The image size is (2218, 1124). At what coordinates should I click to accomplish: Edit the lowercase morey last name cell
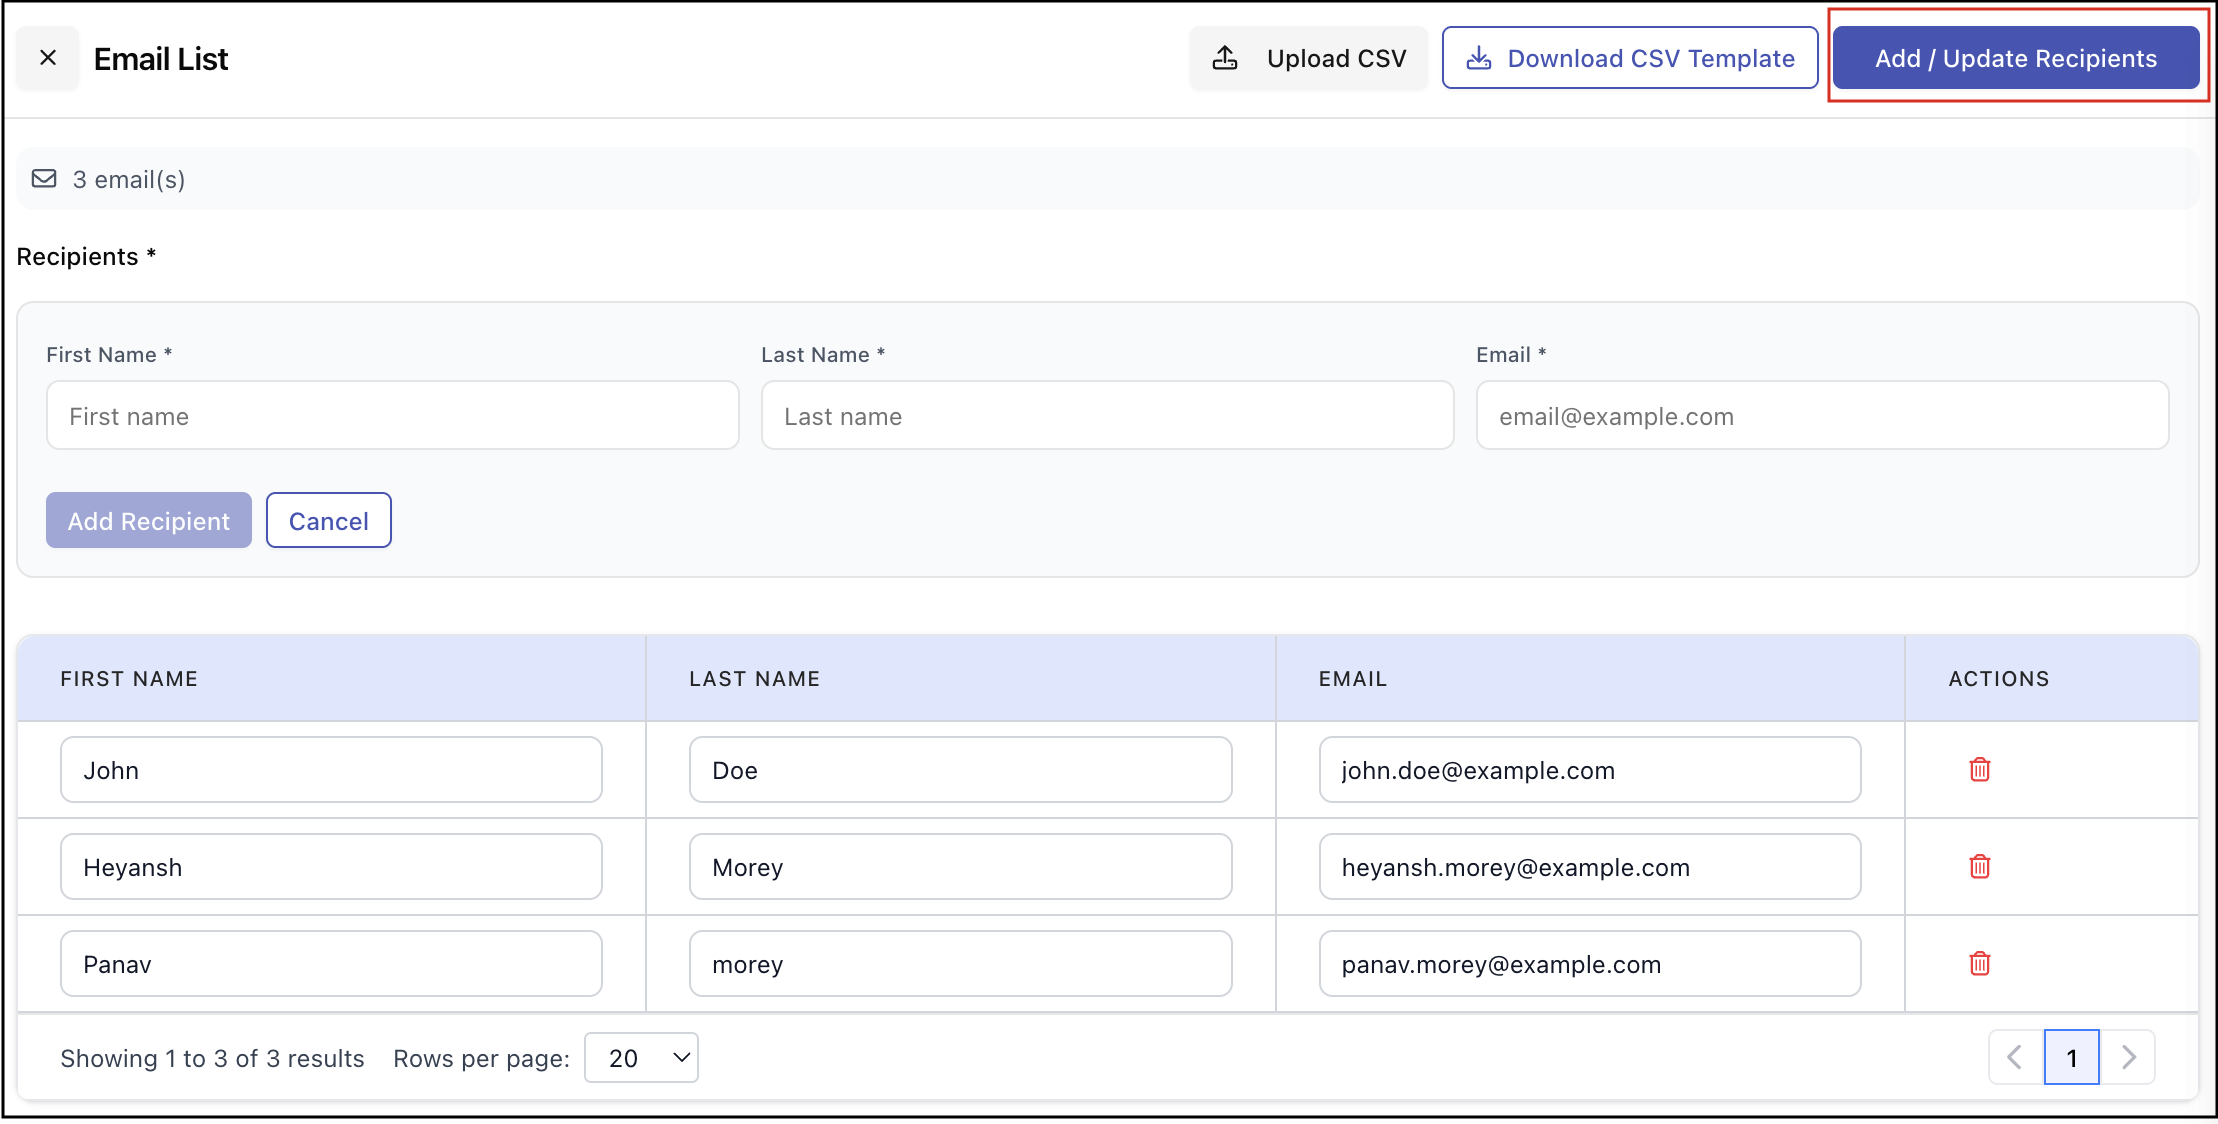[960, 964]
